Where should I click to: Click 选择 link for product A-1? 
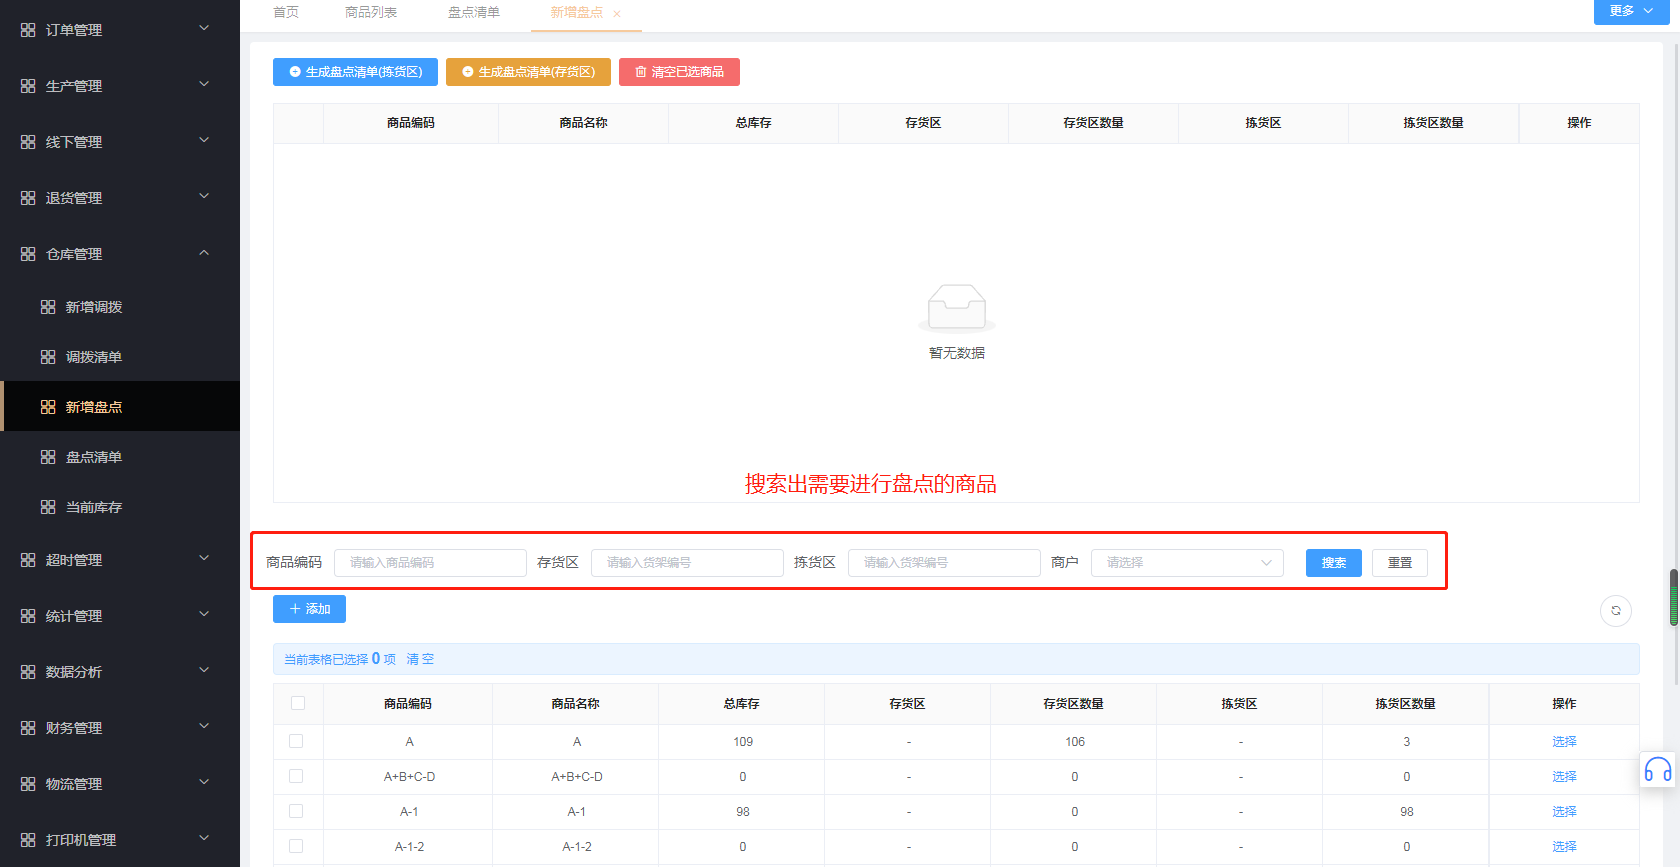click(x=1564, y=811)
